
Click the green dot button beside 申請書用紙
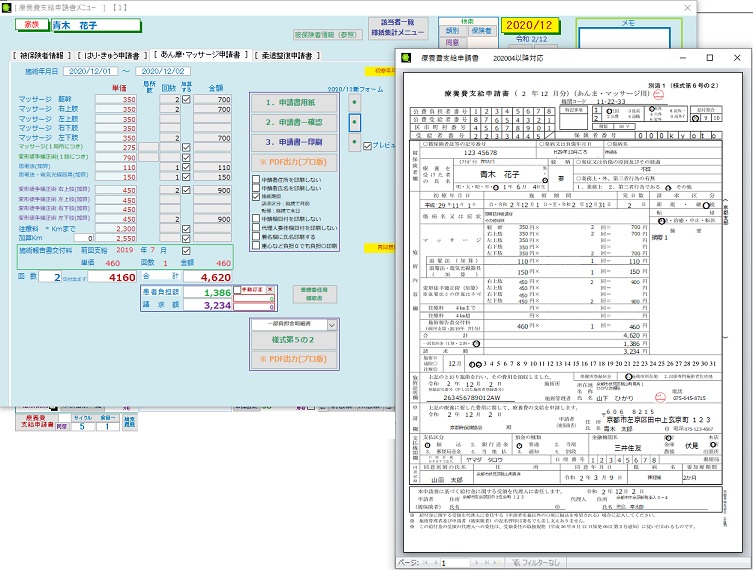[354, 102]
